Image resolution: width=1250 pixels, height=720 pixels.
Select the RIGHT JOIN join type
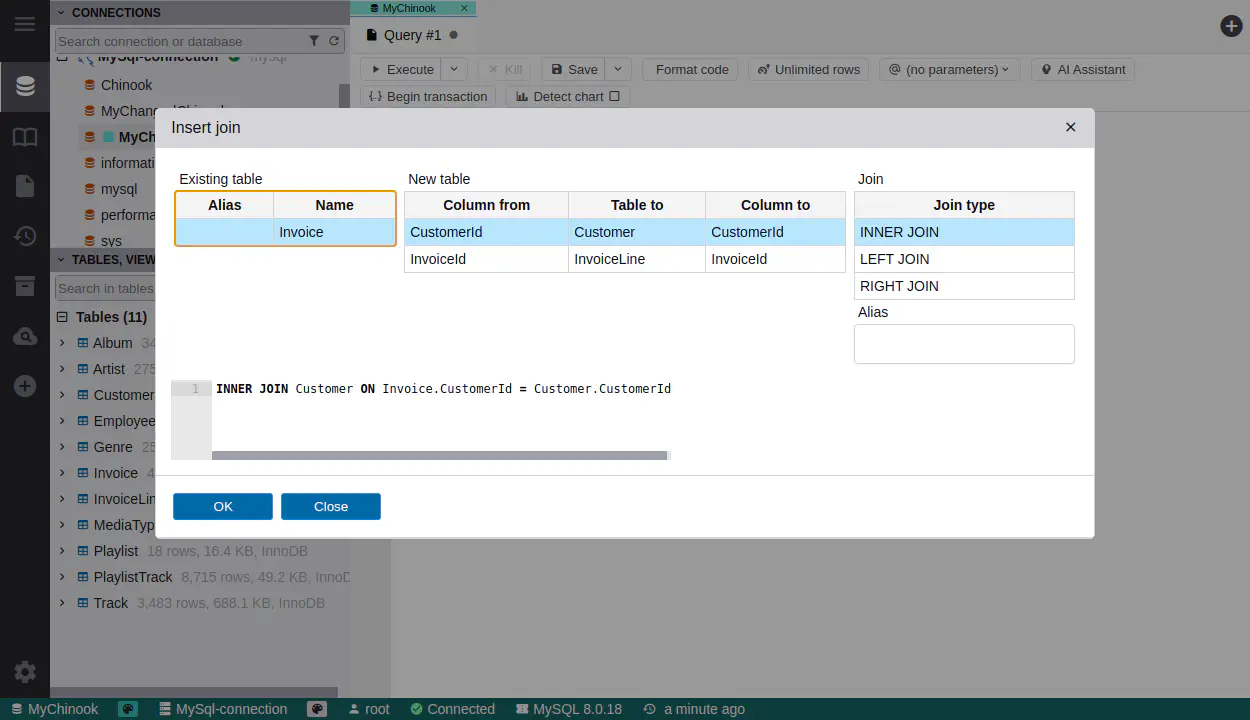963,286
